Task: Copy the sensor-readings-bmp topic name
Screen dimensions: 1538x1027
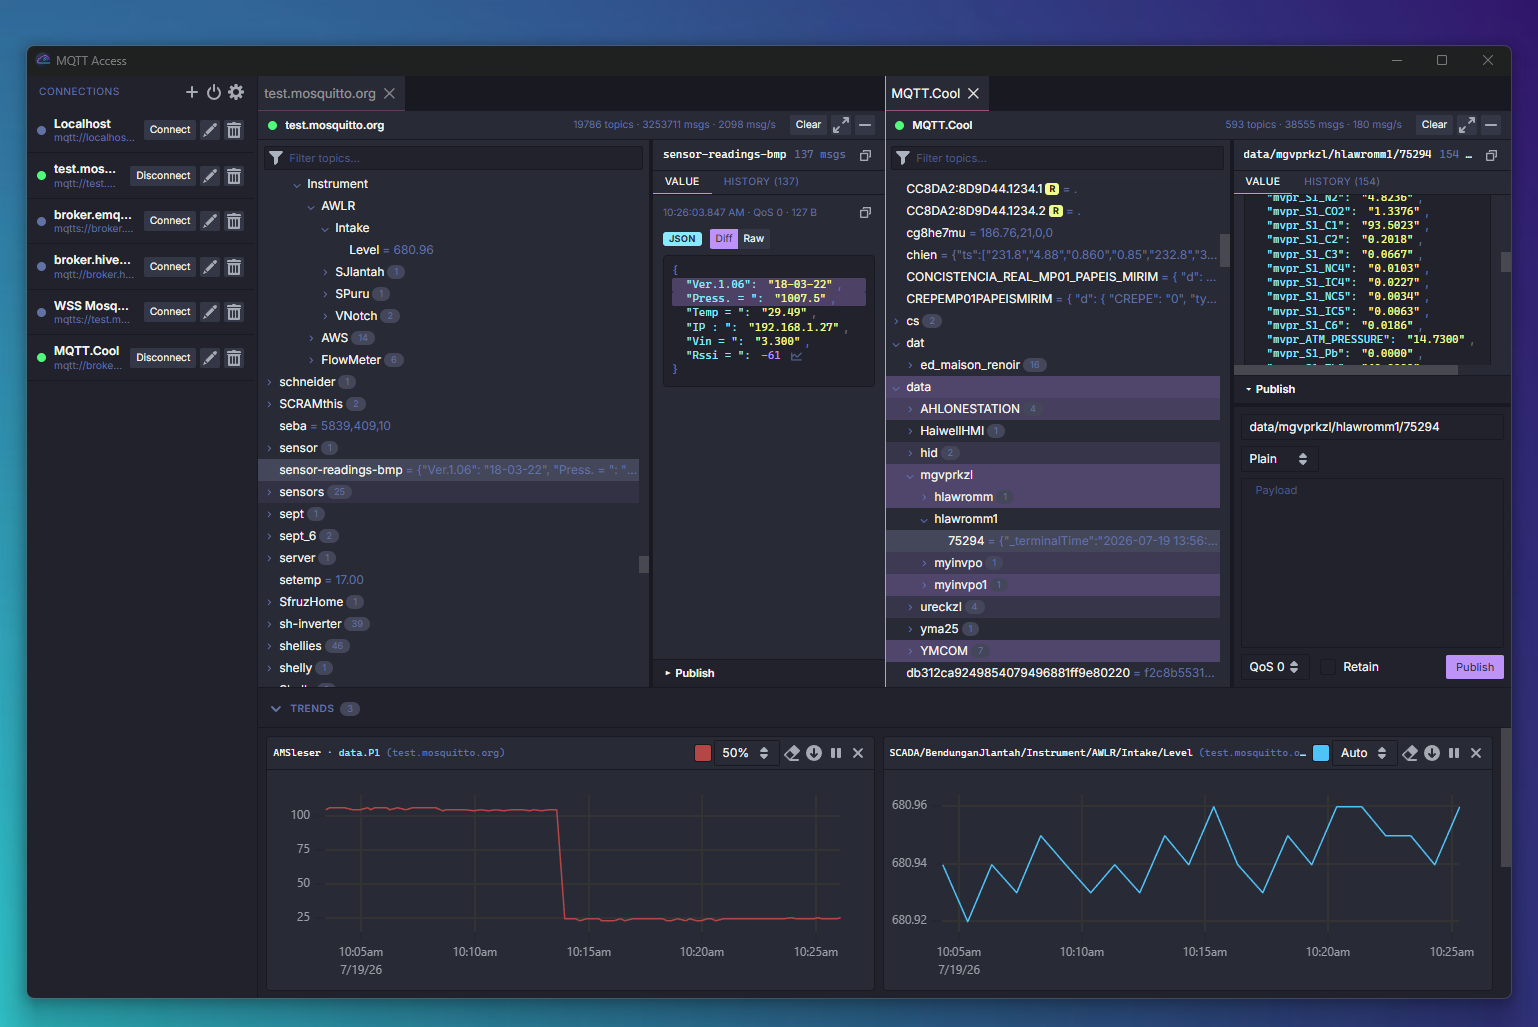Action: click(866, 155)
